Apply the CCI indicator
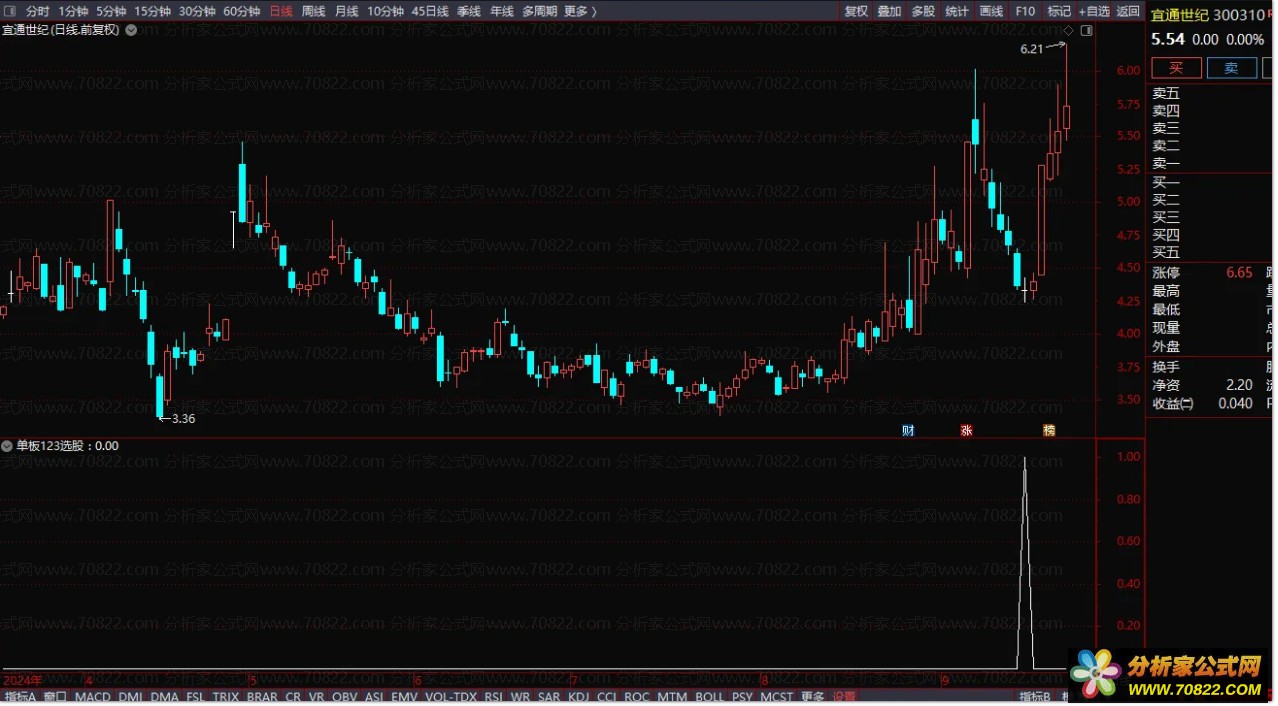This screenshot has width=1278, height=706. click(607, 697)
